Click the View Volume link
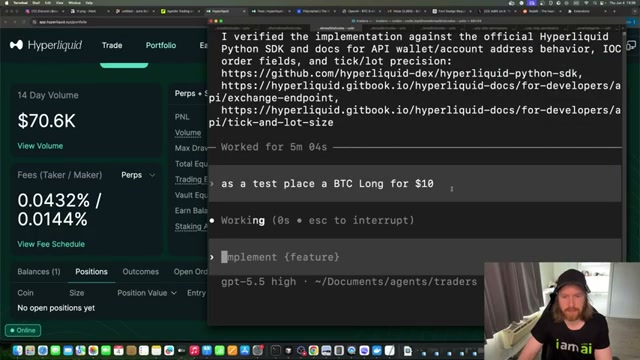 coord(40,146)
